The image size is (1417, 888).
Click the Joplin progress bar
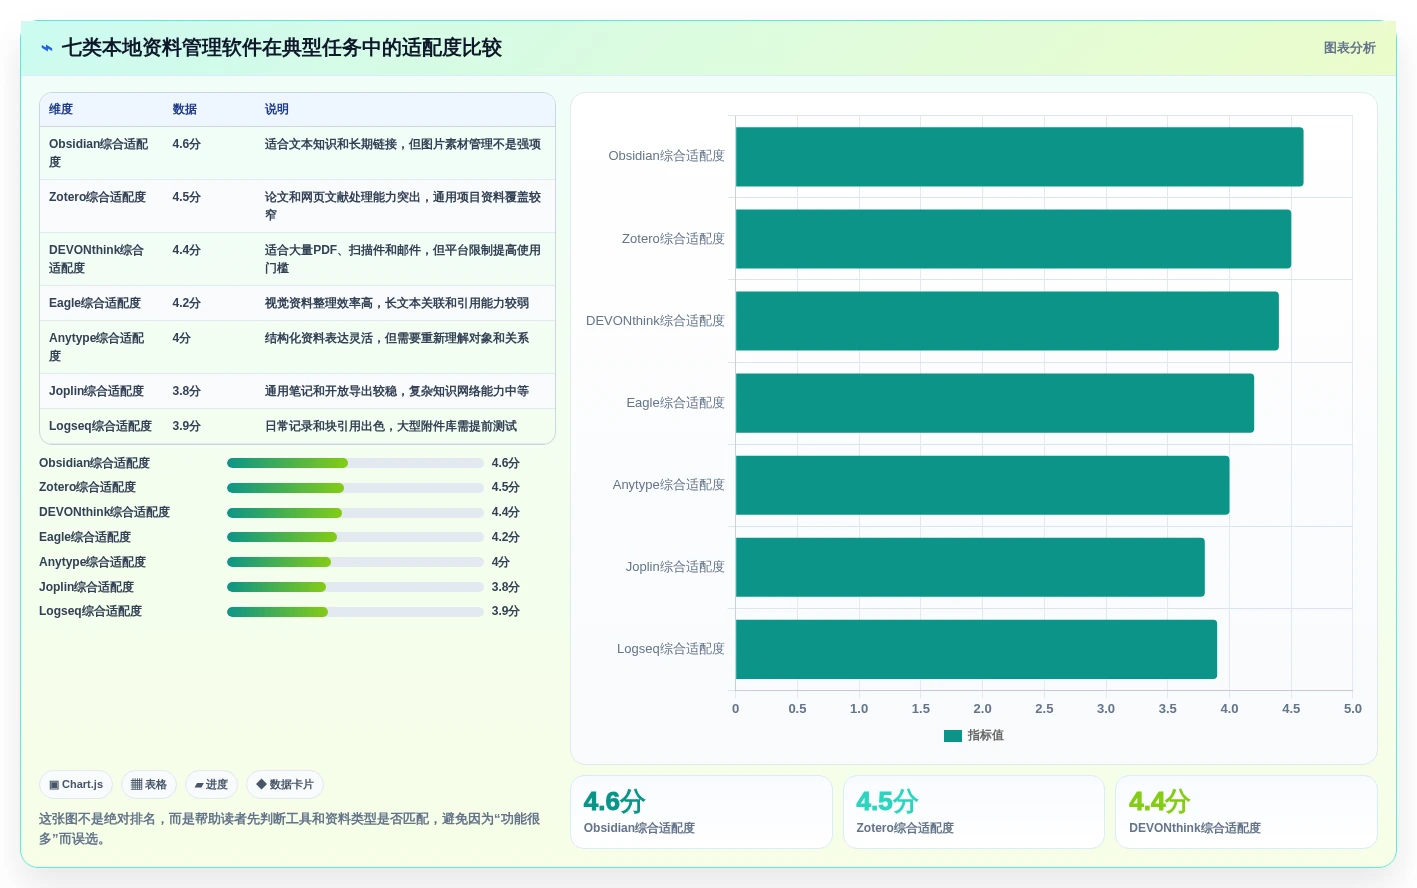pos(355,587)
